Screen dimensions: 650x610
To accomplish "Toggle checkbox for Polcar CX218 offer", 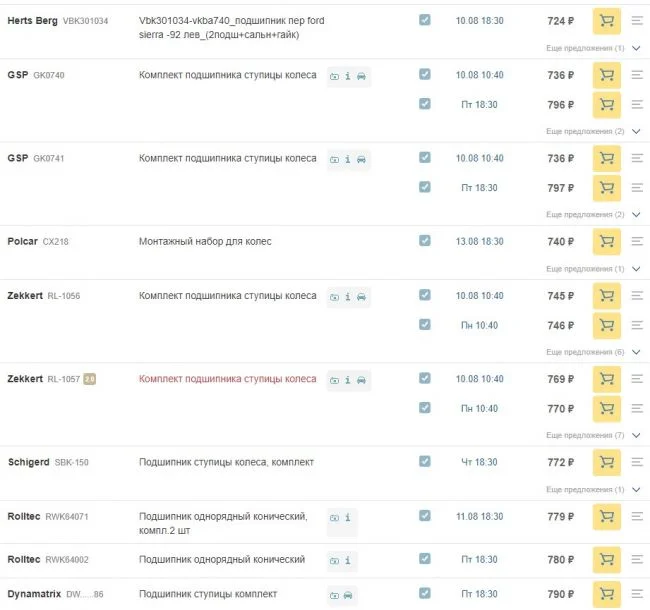I will tap(425, 240).
